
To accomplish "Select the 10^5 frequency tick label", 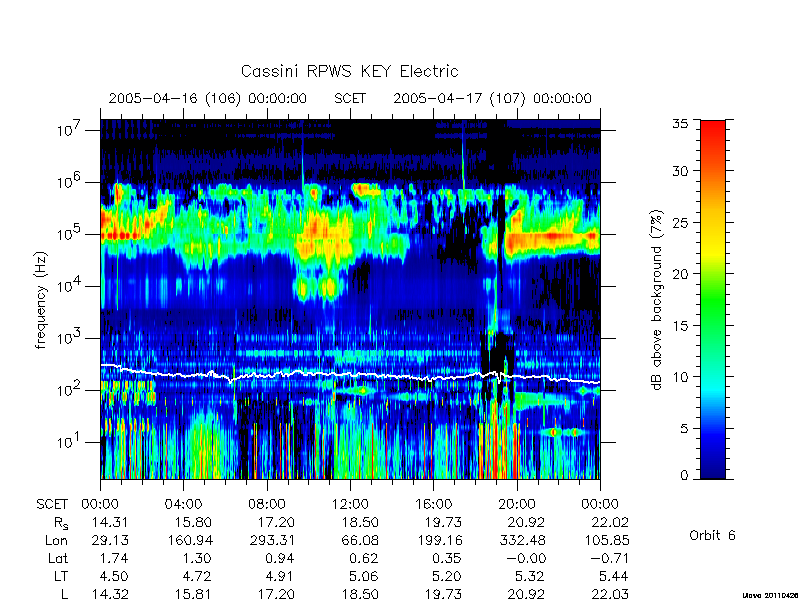I will pos(69,234).
